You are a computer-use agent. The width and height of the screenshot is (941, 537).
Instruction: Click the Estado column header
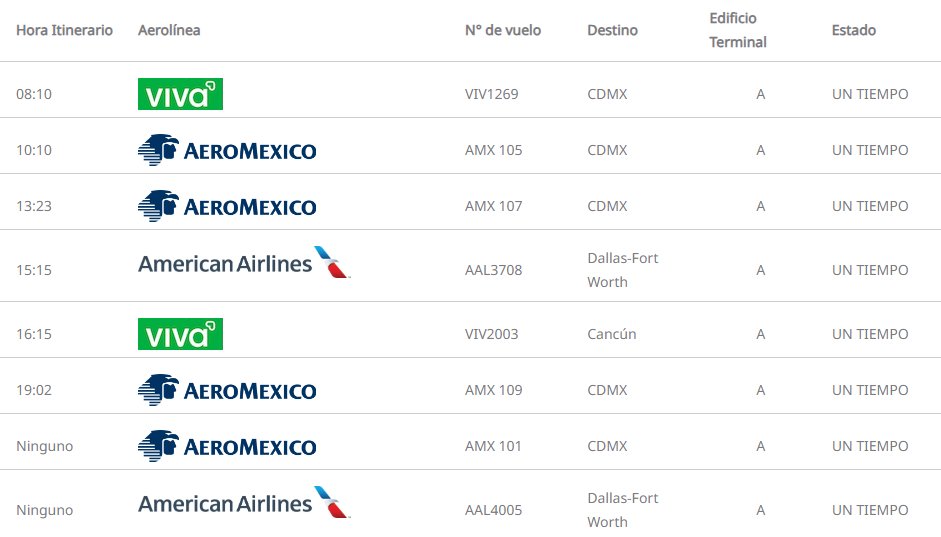tap(853, 30)
